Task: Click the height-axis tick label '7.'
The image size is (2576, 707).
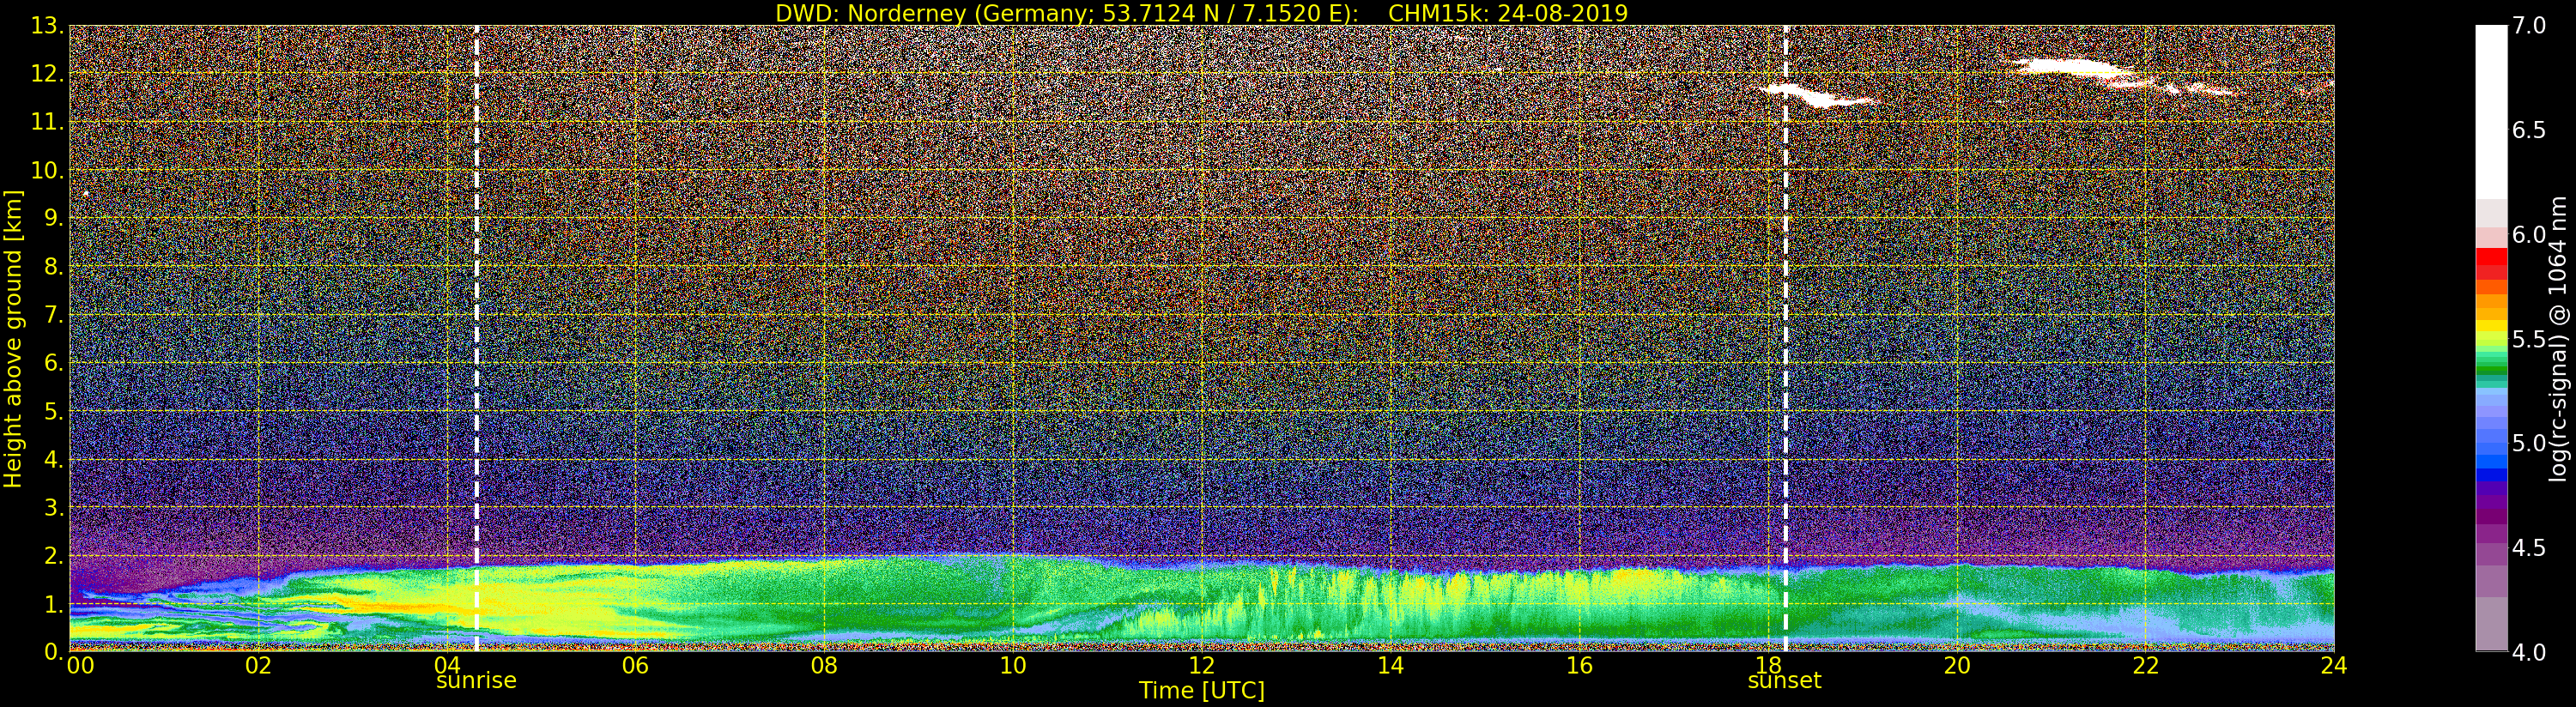Action: pyautogui.click(x=53, y=315)
